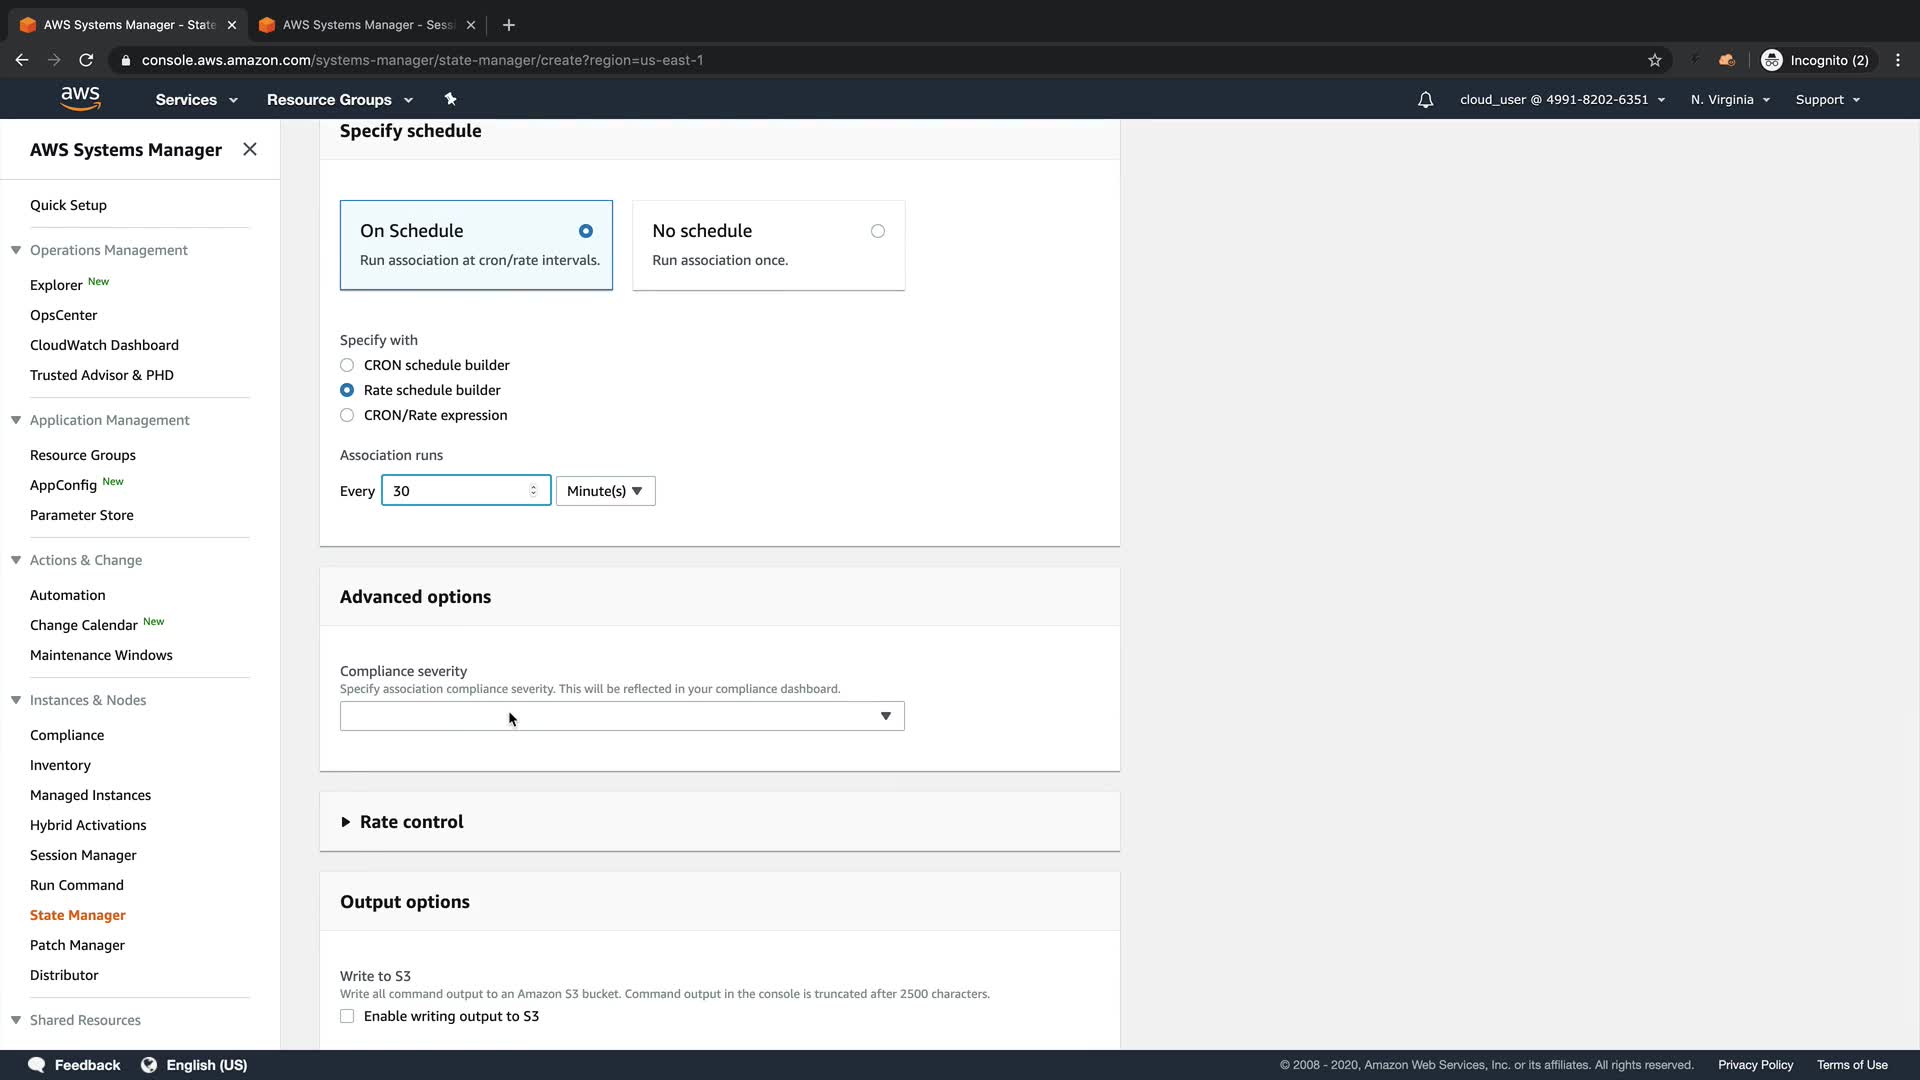Bookmark page with the star icon

coord(1655,60)
